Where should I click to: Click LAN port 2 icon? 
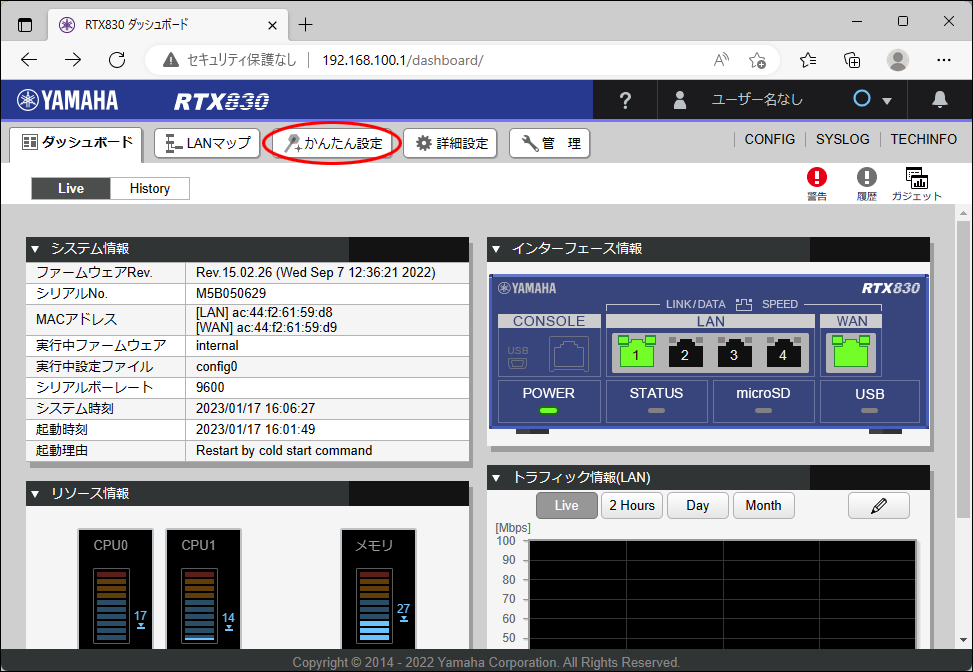pyautogui.click(x=686, y=352)
